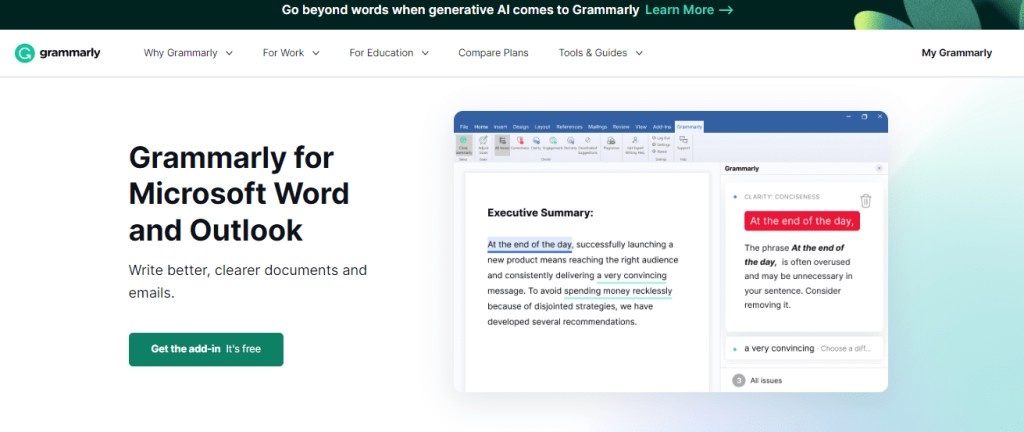The width and height of the screenshot is (1024, 432).
Task: Open the File tab in Word ribbon
Action: tap(464, 127)
